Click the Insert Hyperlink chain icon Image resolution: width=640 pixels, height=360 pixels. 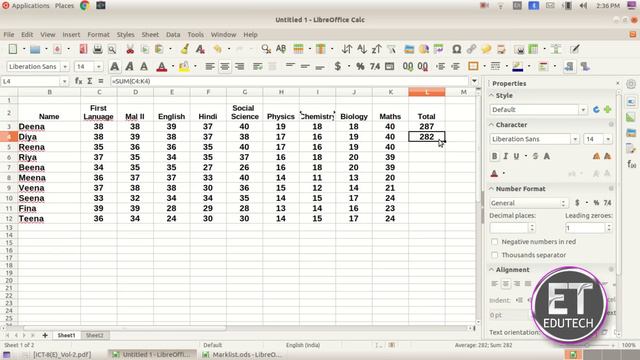tap(471, 49)
